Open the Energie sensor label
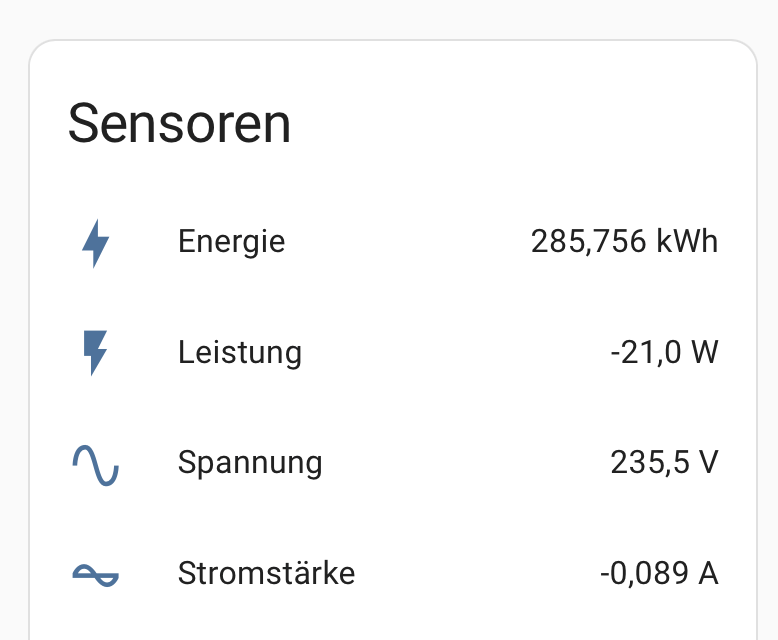 point(231,242)
